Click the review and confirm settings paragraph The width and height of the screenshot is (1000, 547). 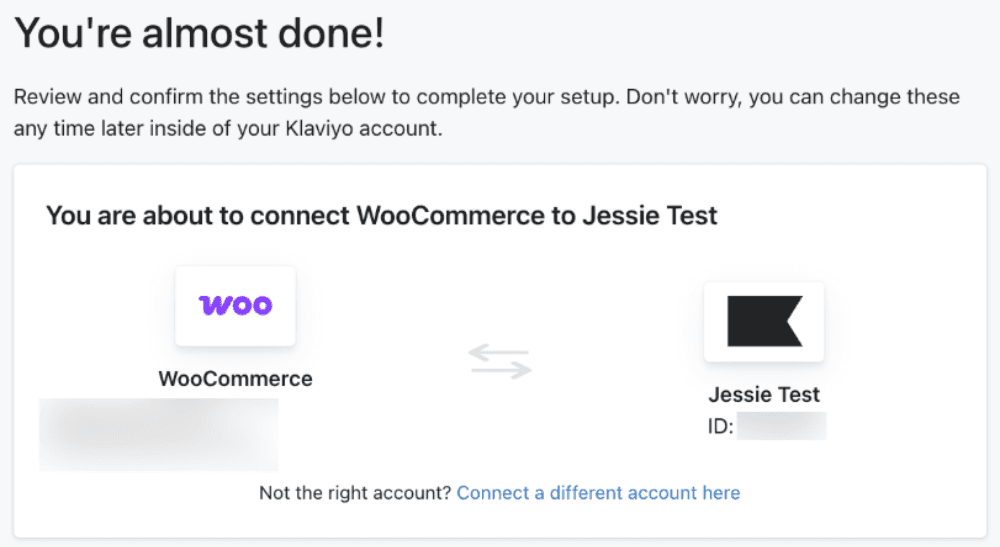(487, 112)
